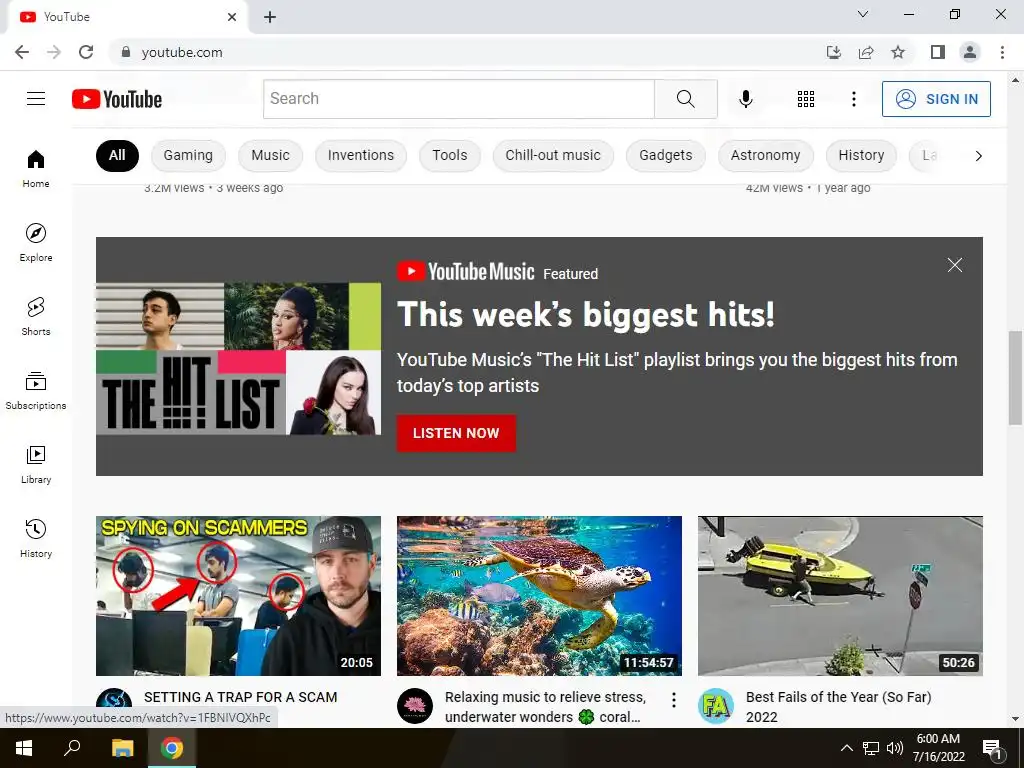1024x768 pixels.
Task: Select the Gadgets category chip
Action: tap(665, 155)
